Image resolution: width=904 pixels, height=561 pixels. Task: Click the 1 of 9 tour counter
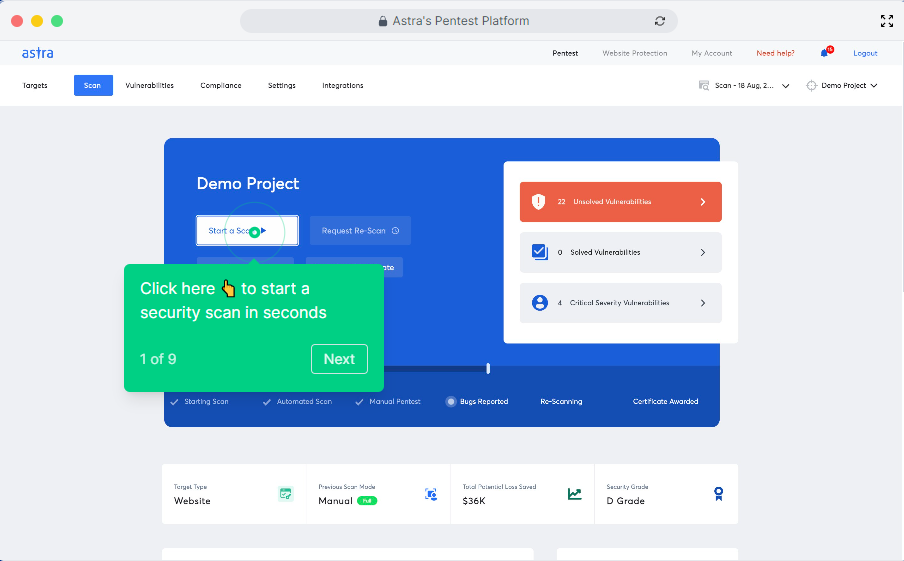(x=158, y=359)
